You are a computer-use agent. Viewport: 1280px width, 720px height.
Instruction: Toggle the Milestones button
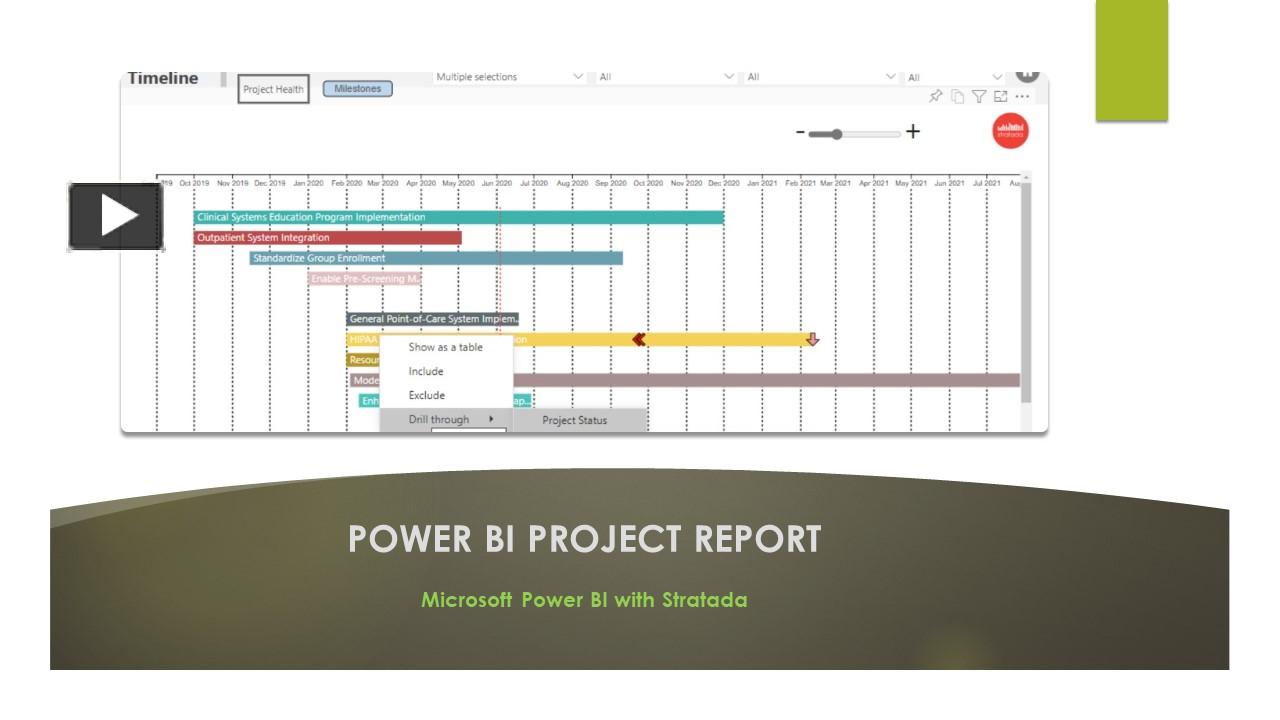pos(358,89)
